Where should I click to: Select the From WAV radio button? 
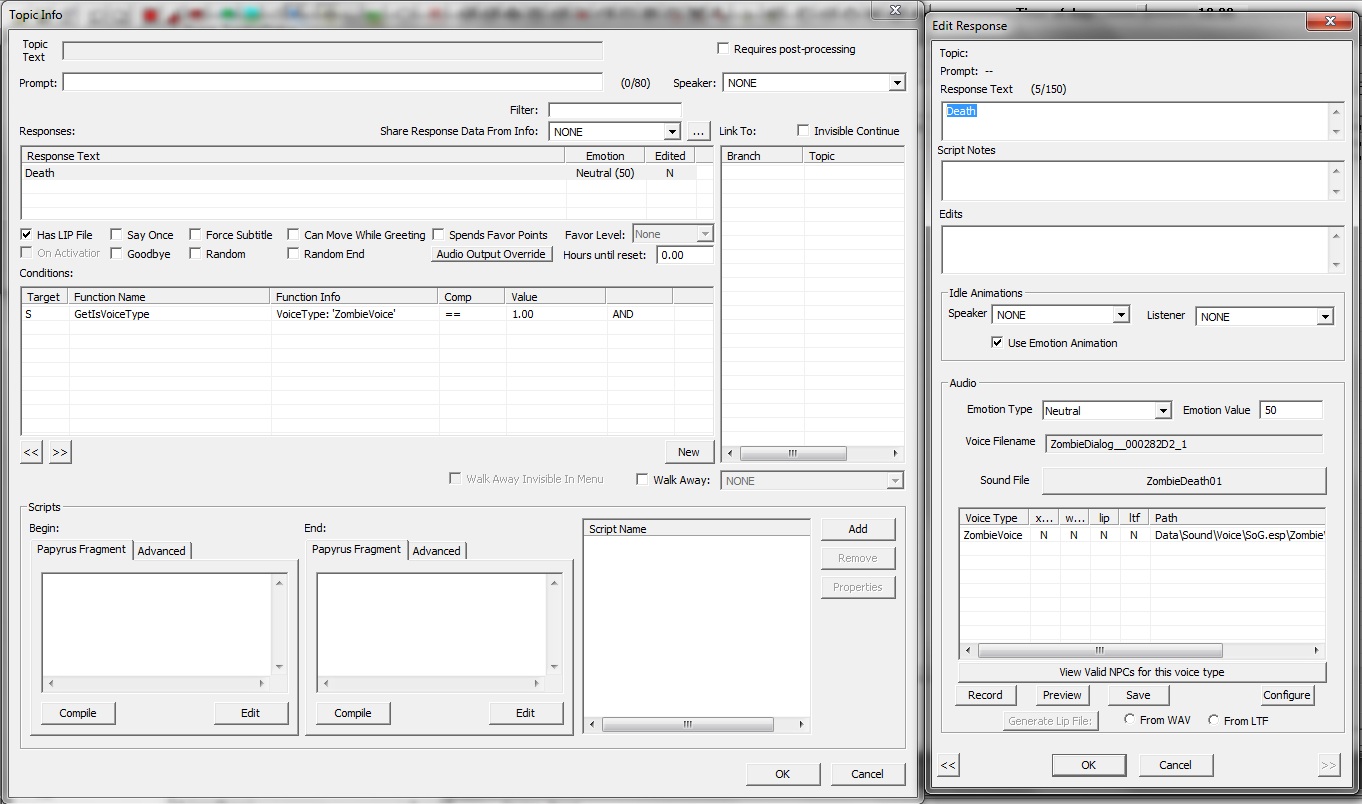point(1130,720)
